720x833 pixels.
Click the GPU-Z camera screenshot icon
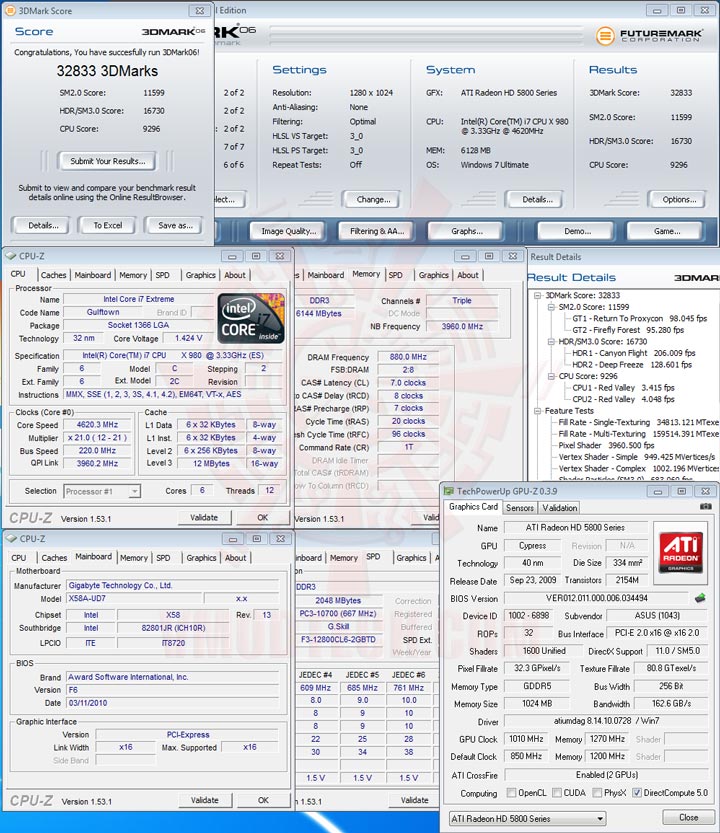click(x=705, y=507)
